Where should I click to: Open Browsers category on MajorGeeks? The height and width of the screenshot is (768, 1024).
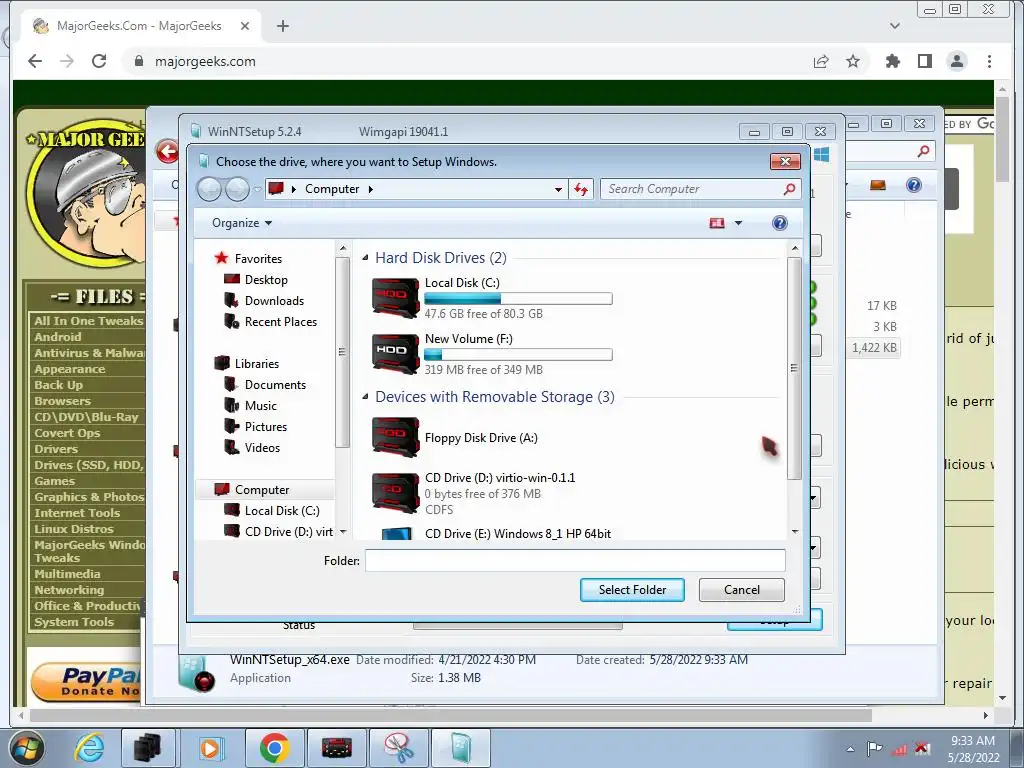(x=62, y=401)
